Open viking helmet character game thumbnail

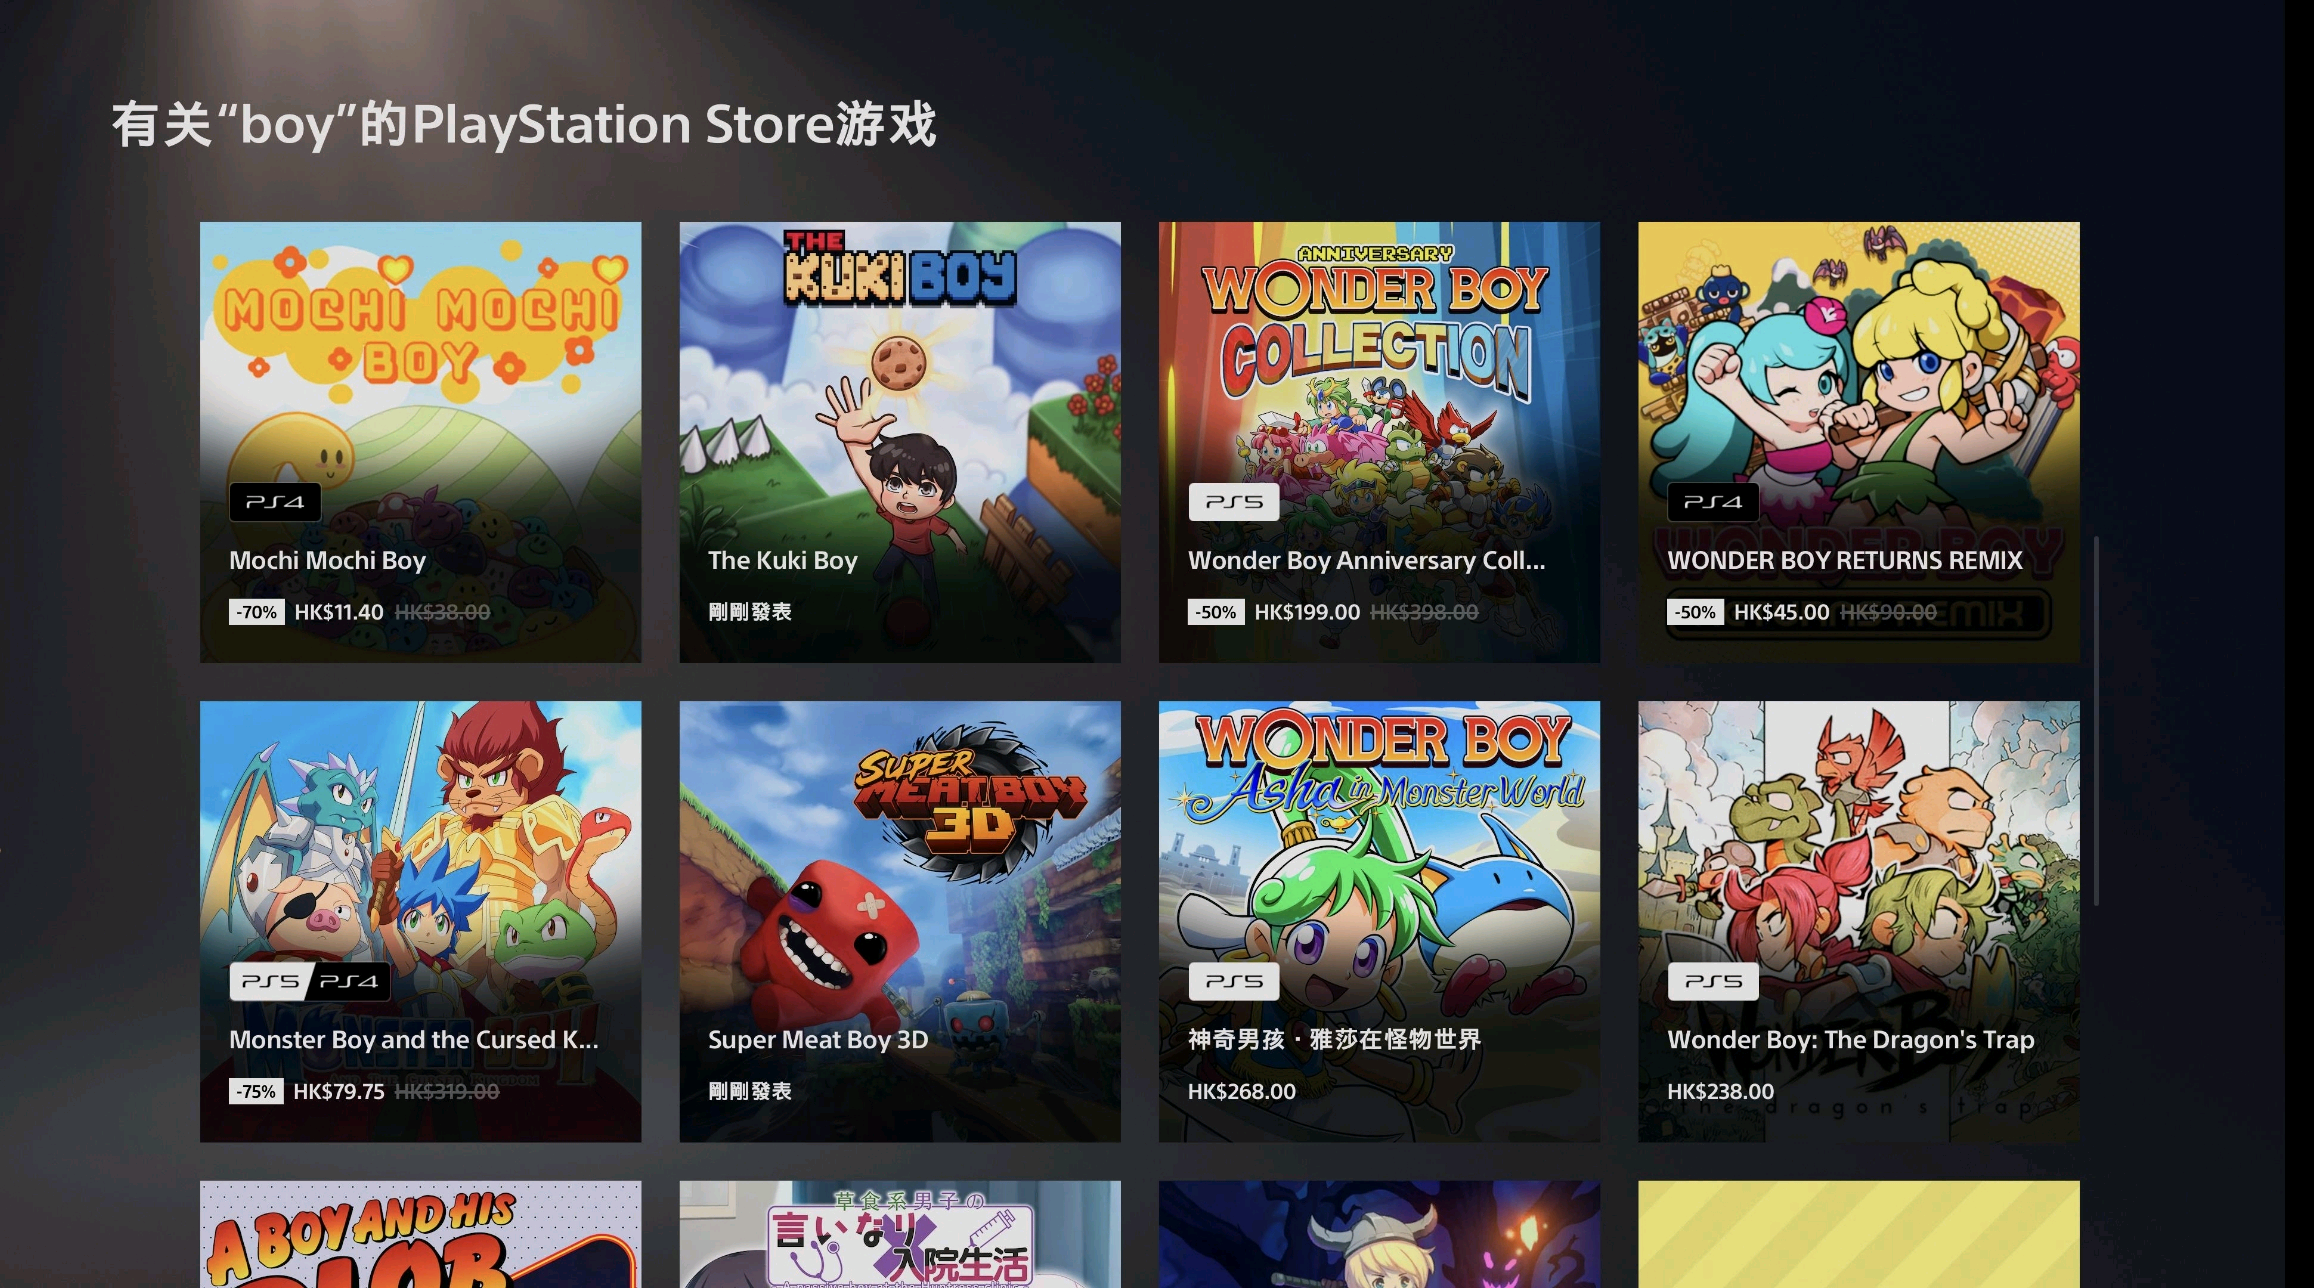point(1379,1234)
